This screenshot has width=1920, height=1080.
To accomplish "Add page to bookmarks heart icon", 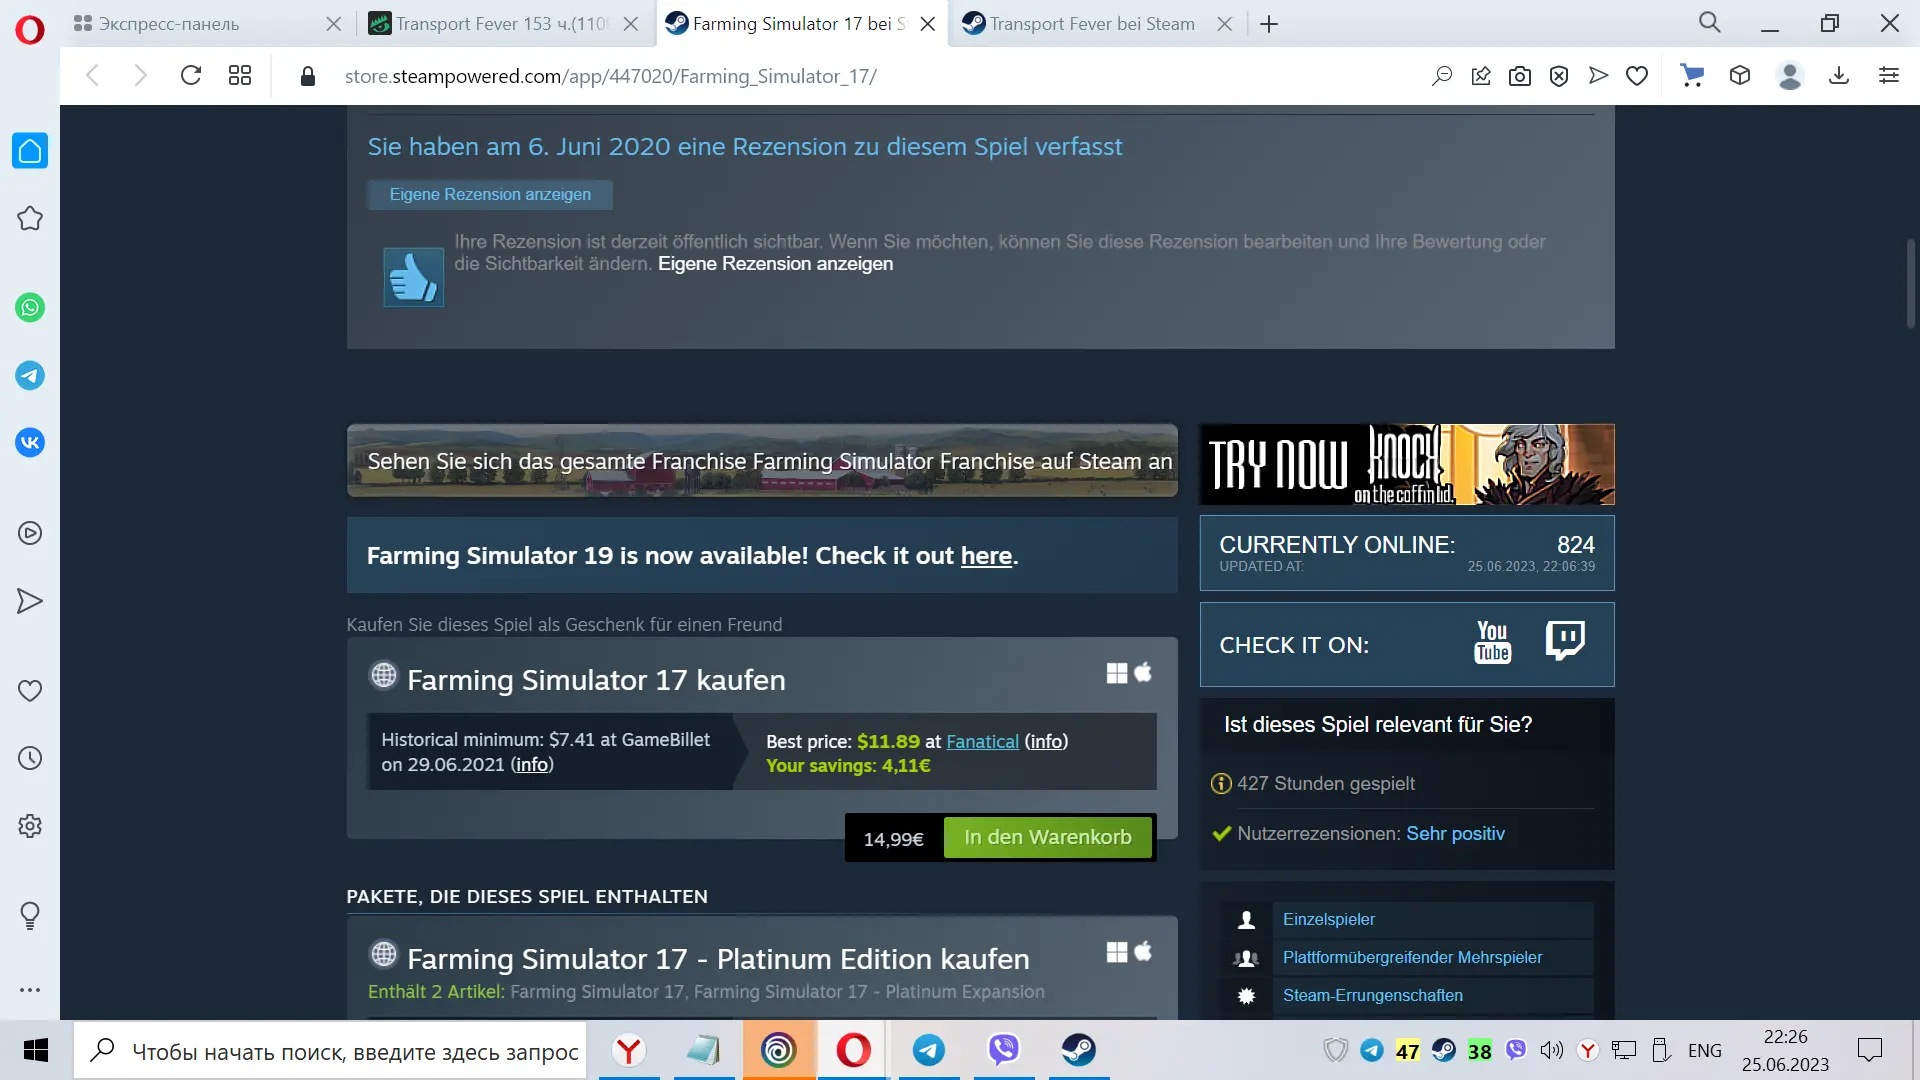I will coord(1637,76).
